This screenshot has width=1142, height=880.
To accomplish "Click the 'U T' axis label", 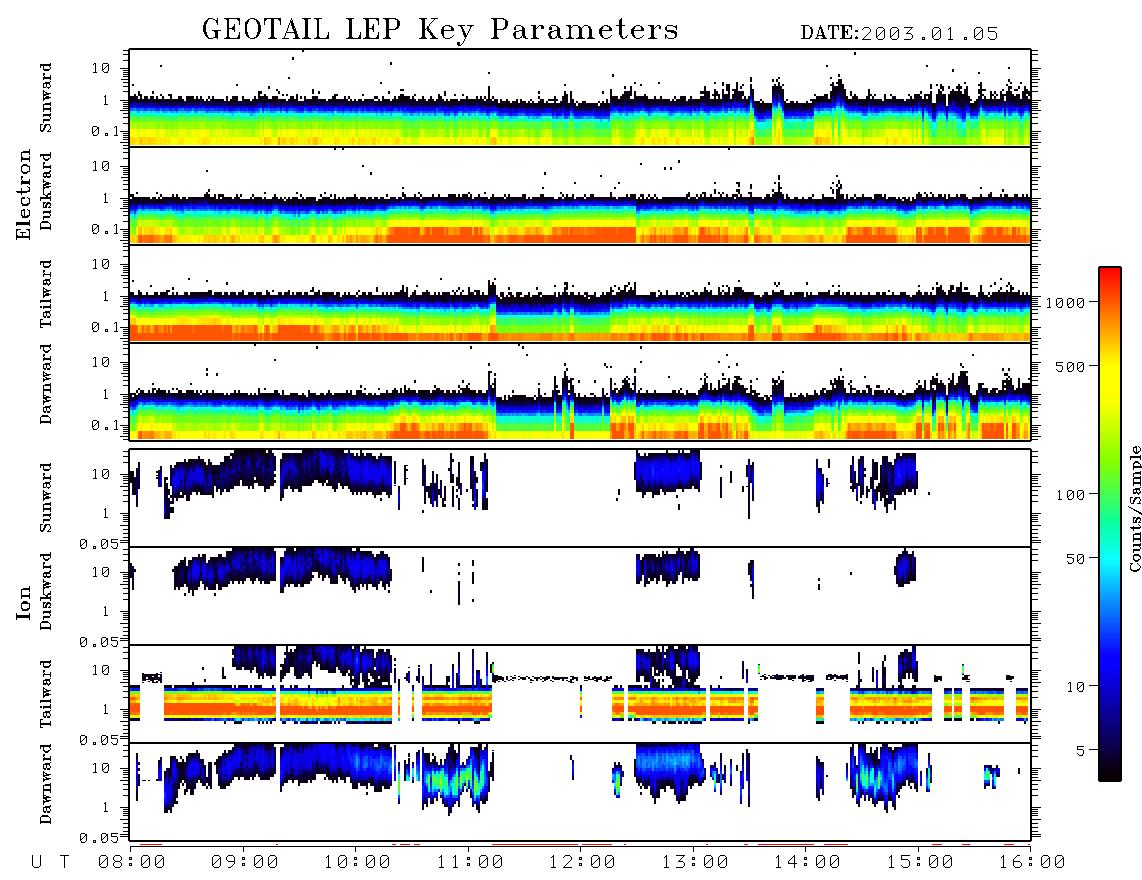I will (50, 862).
